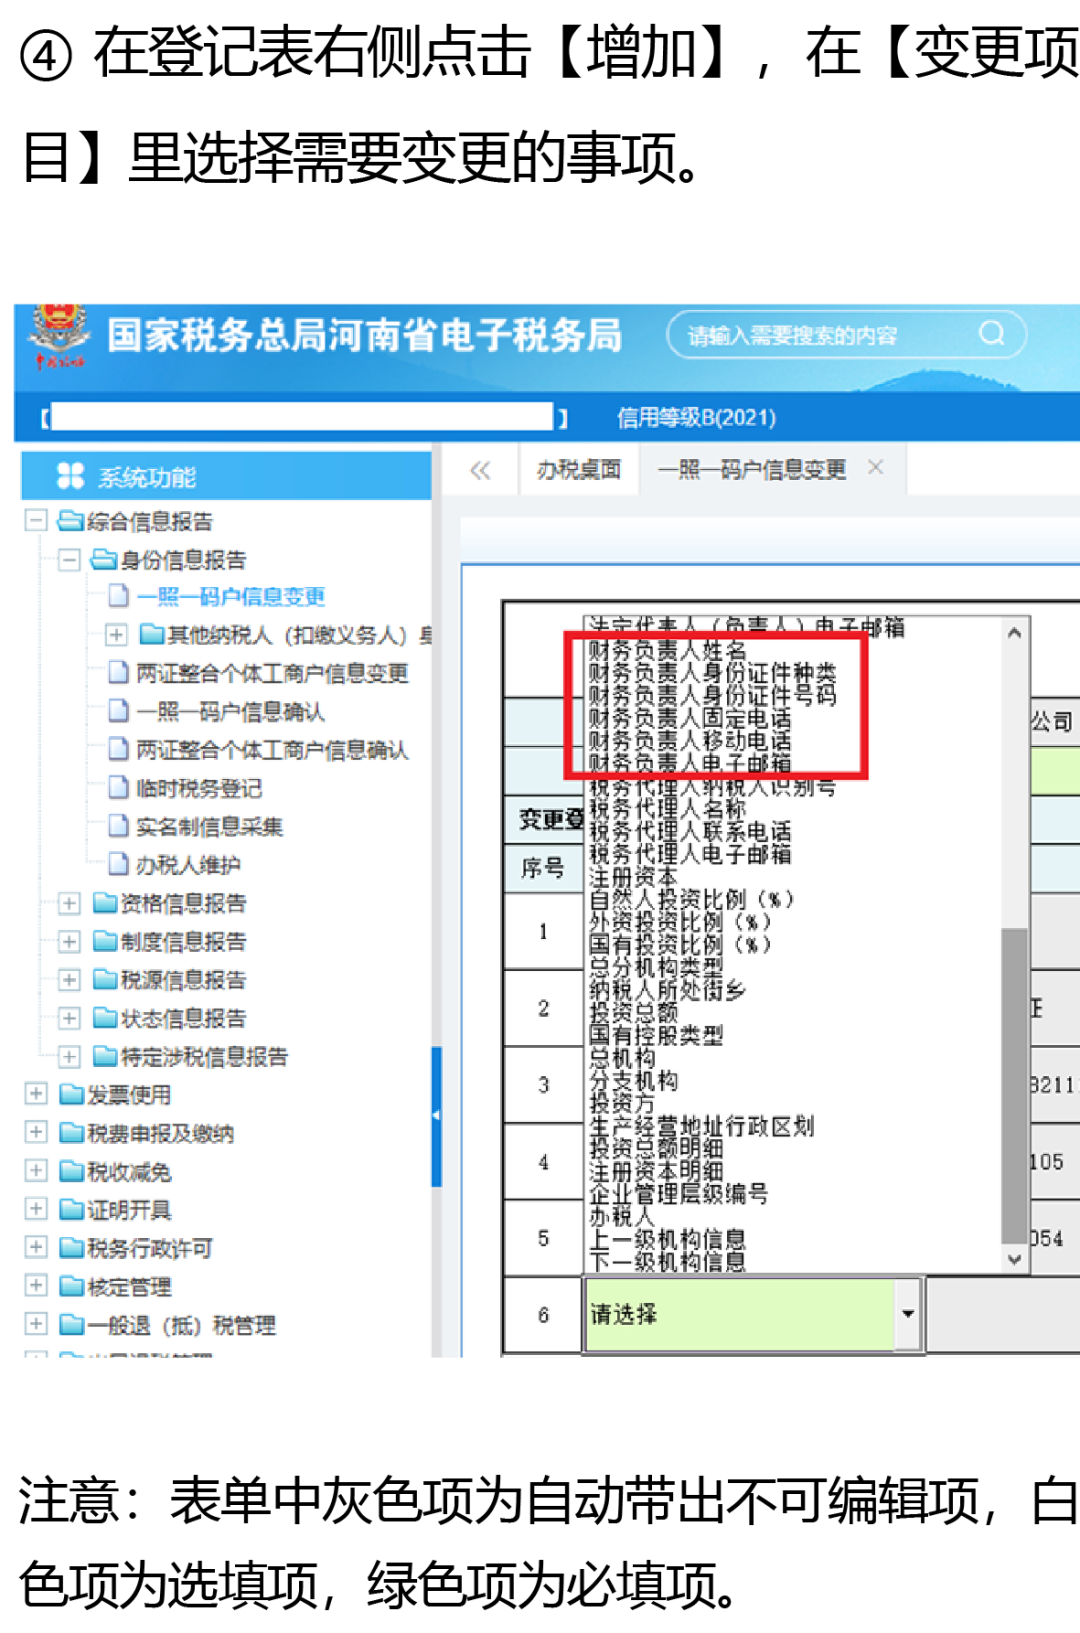The width and height of the screenshot is (1080, 1633).
Task: Expand the 税收减免 folder
Action: pyautogui.click(x=36, y=1170)
